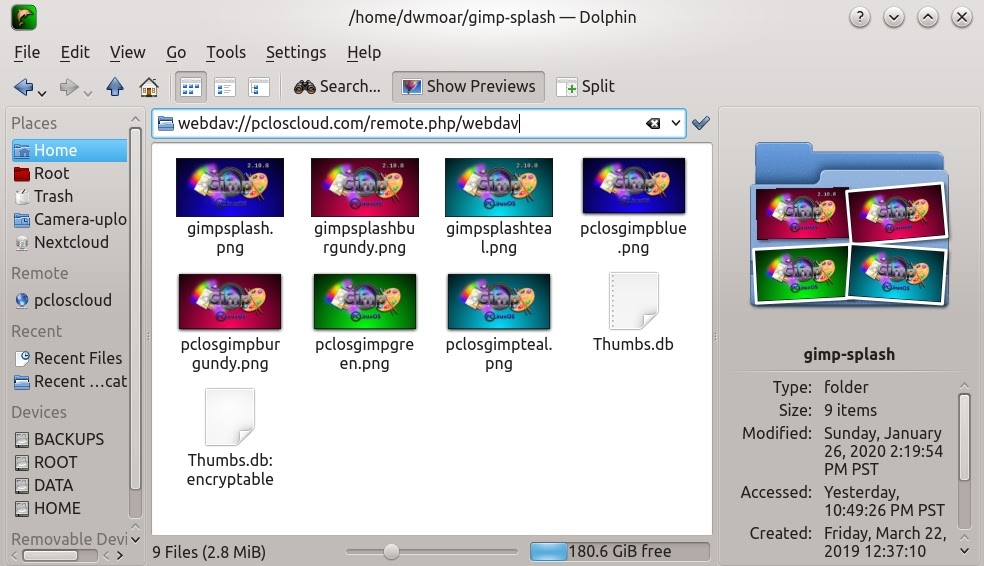Open Camera-uplo folder in Places
This screenshot has height=566, width=984.
[69, 220]
